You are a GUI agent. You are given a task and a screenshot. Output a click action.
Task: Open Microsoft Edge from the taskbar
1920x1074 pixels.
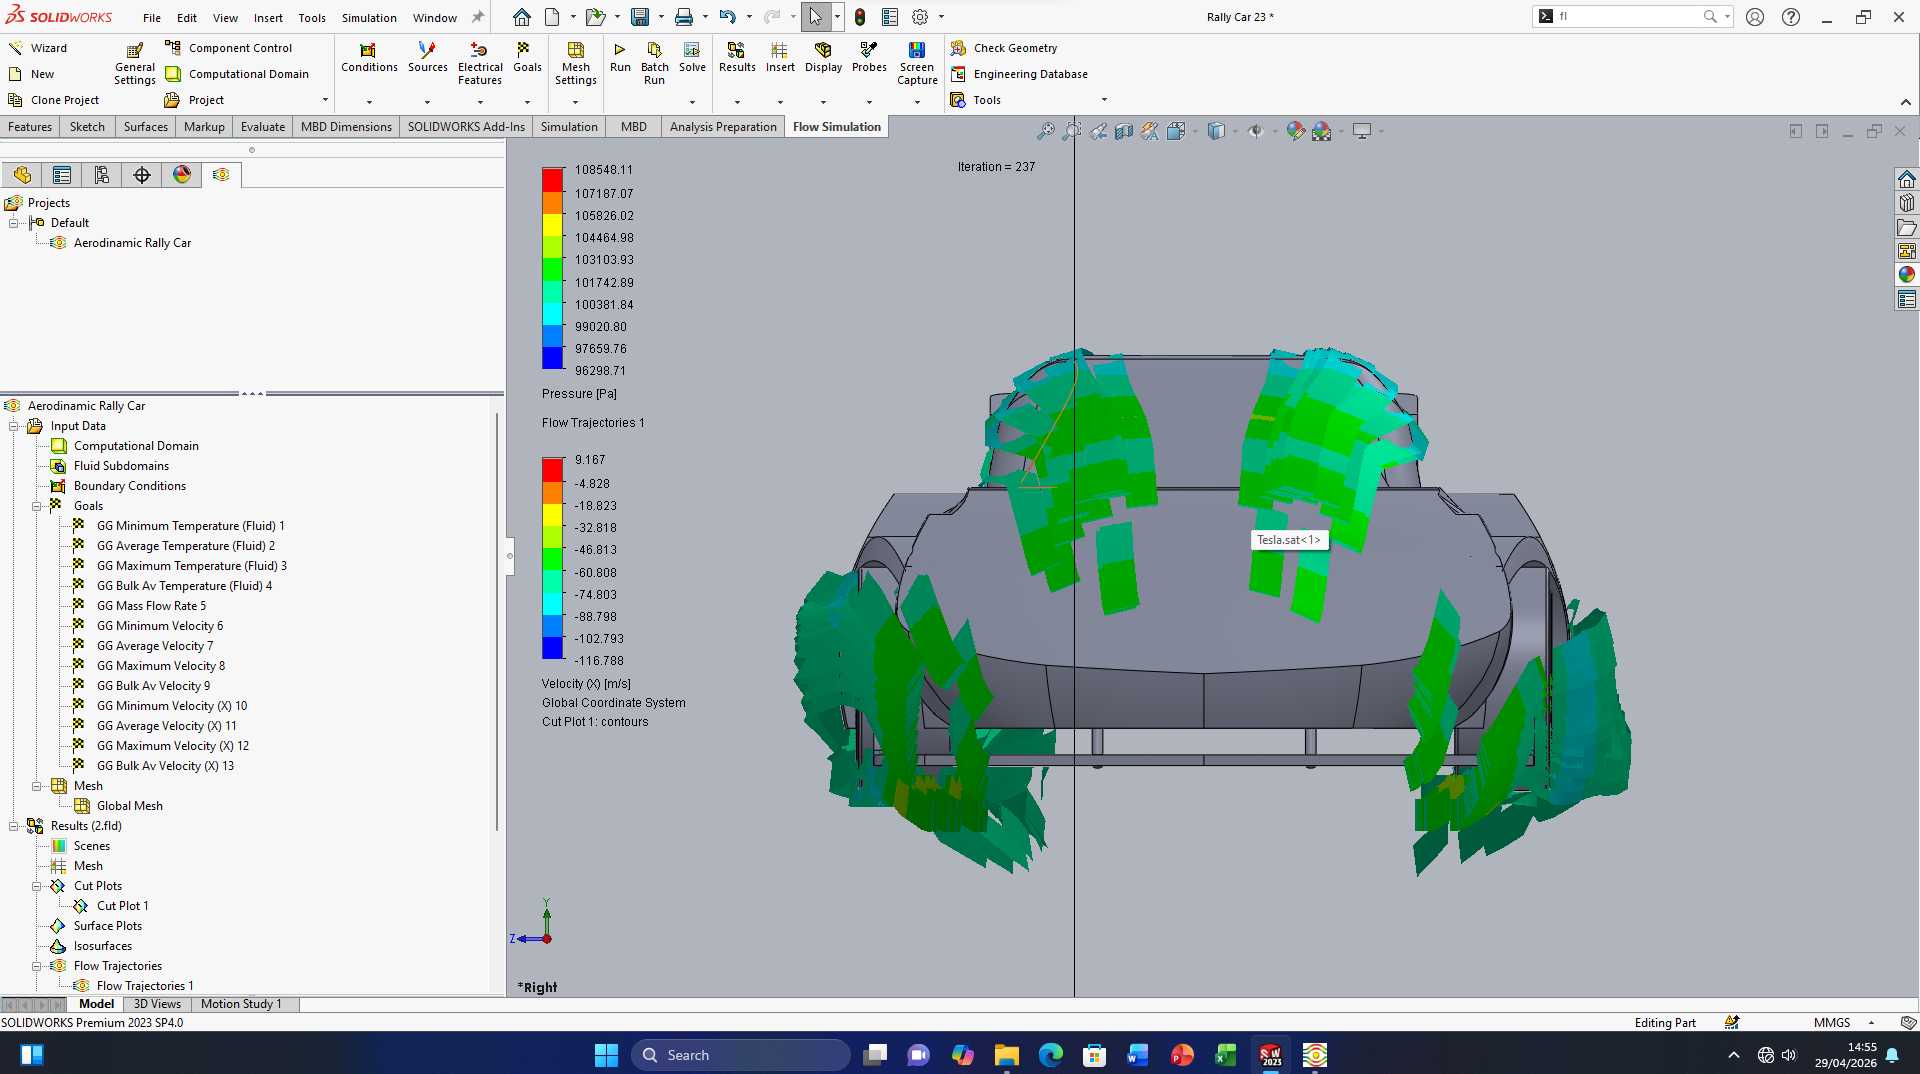tap(1050, 1055)
